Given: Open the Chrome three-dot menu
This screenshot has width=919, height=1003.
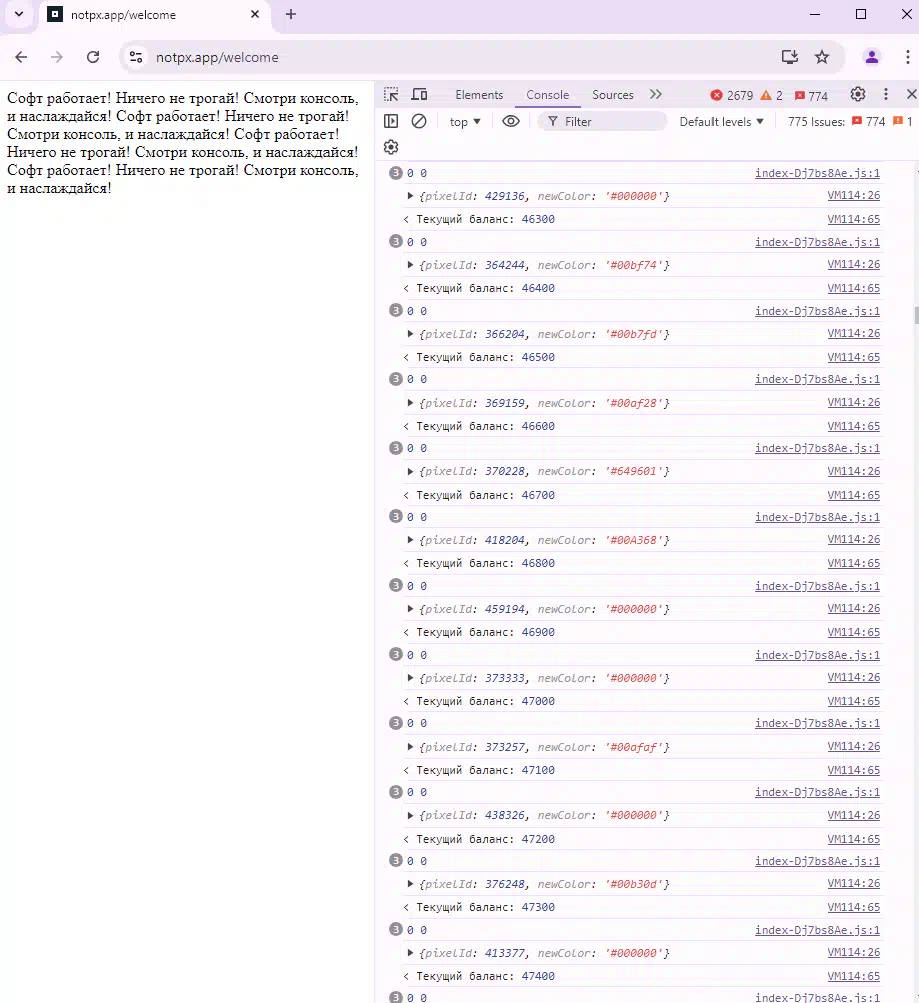Looking at the screenshot, I should coord(907,57).
